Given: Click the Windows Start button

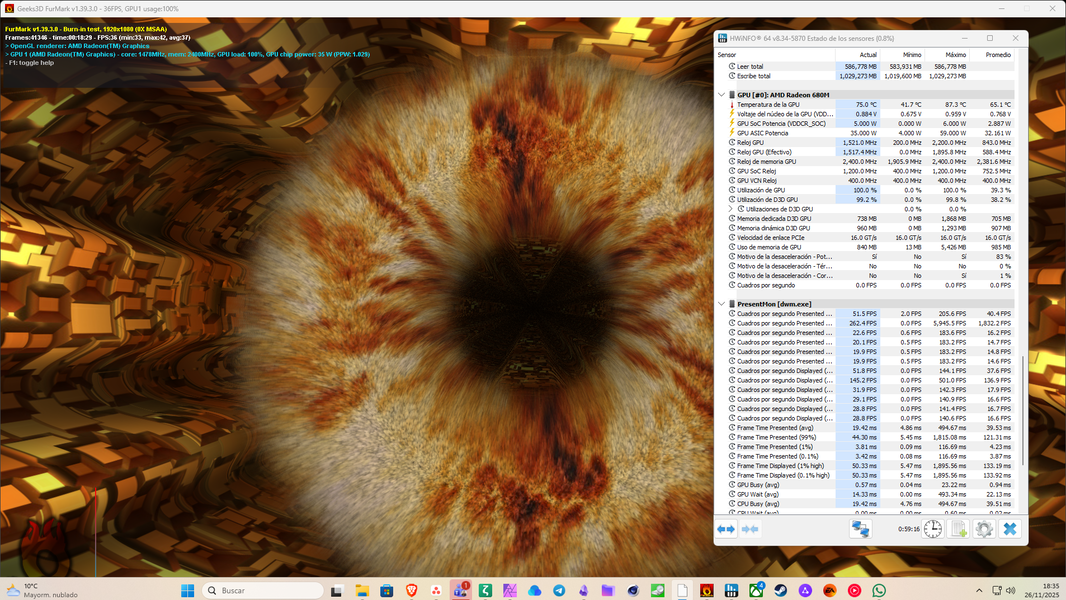Looking at the screenshot, I should pyautogui.click(x=187, y=591).
